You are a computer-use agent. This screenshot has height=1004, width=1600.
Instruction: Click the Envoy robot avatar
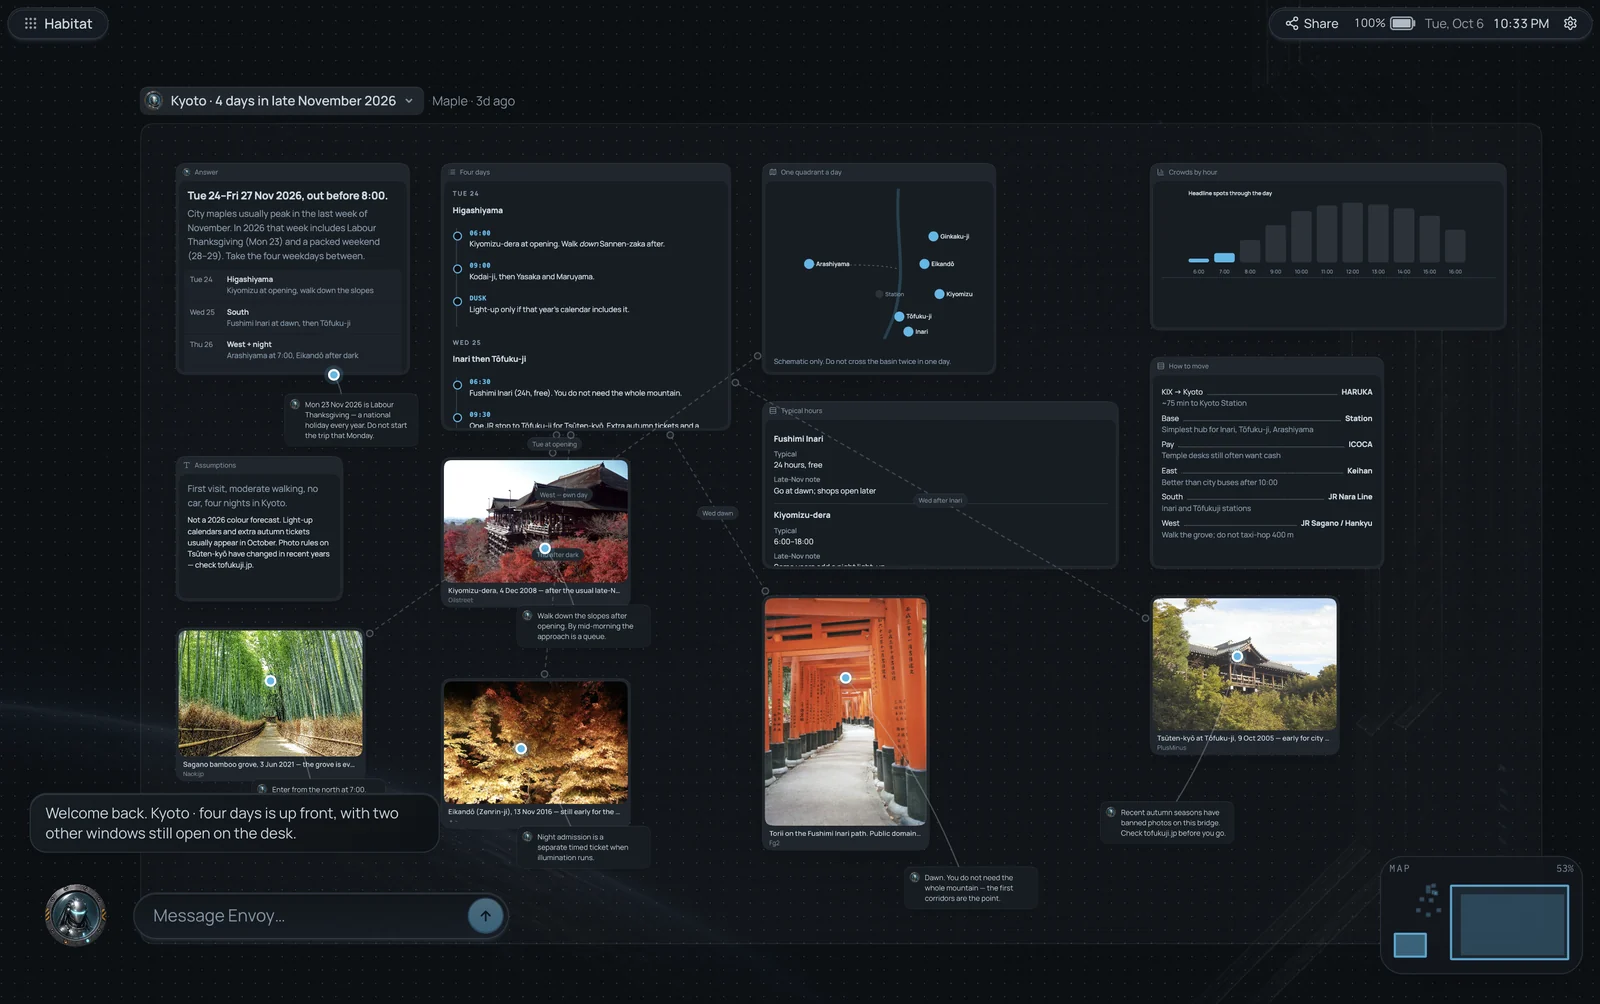76,914
